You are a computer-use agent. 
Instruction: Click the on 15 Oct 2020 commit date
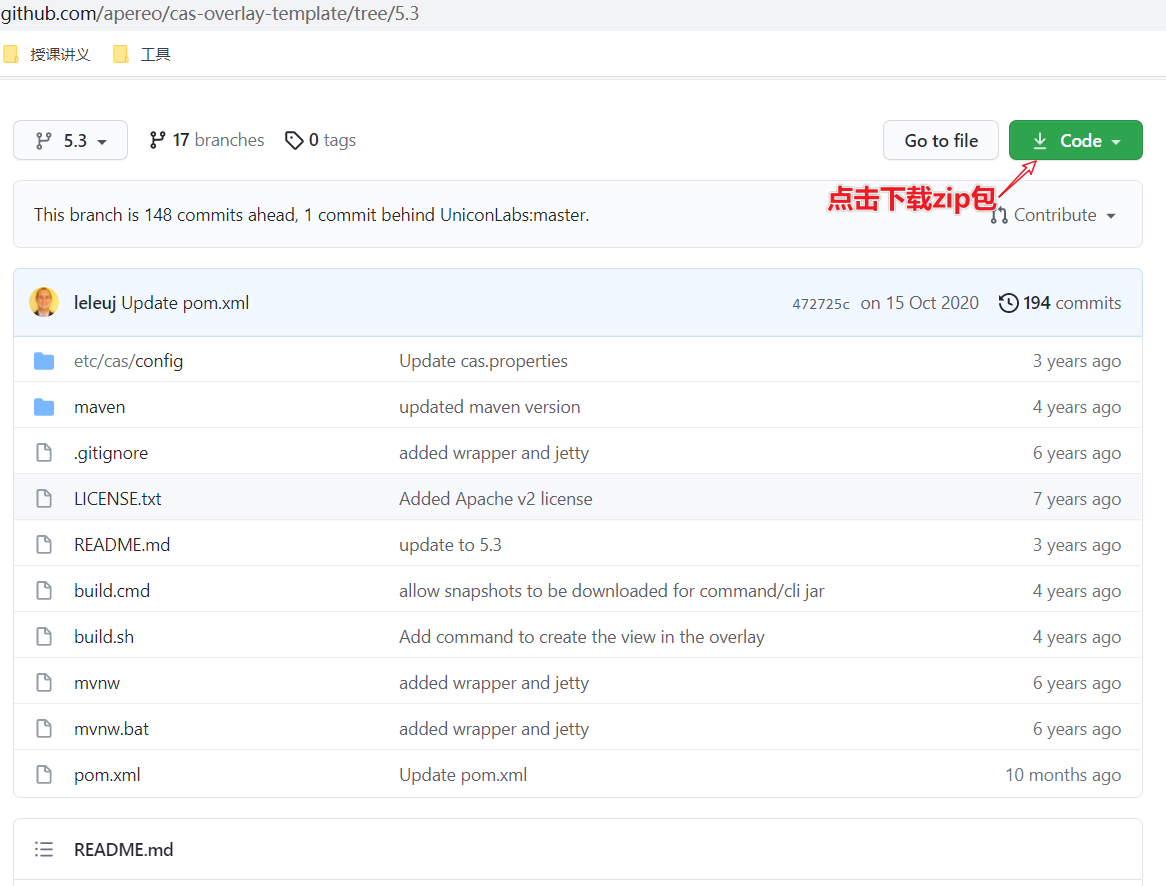click(x=919, y=303)
